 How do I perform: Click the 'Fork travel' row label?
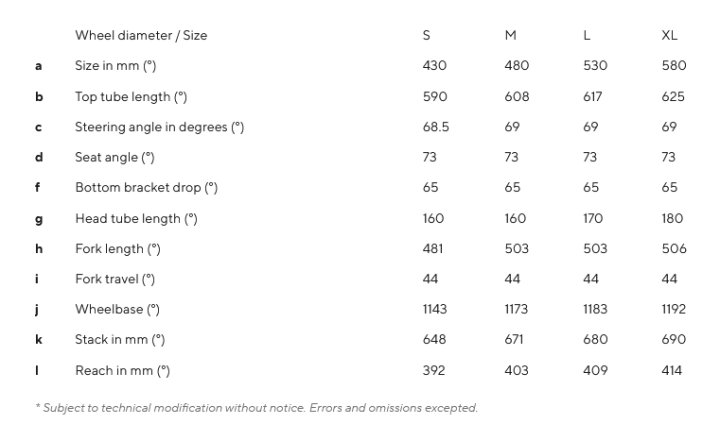pos(115,279)
